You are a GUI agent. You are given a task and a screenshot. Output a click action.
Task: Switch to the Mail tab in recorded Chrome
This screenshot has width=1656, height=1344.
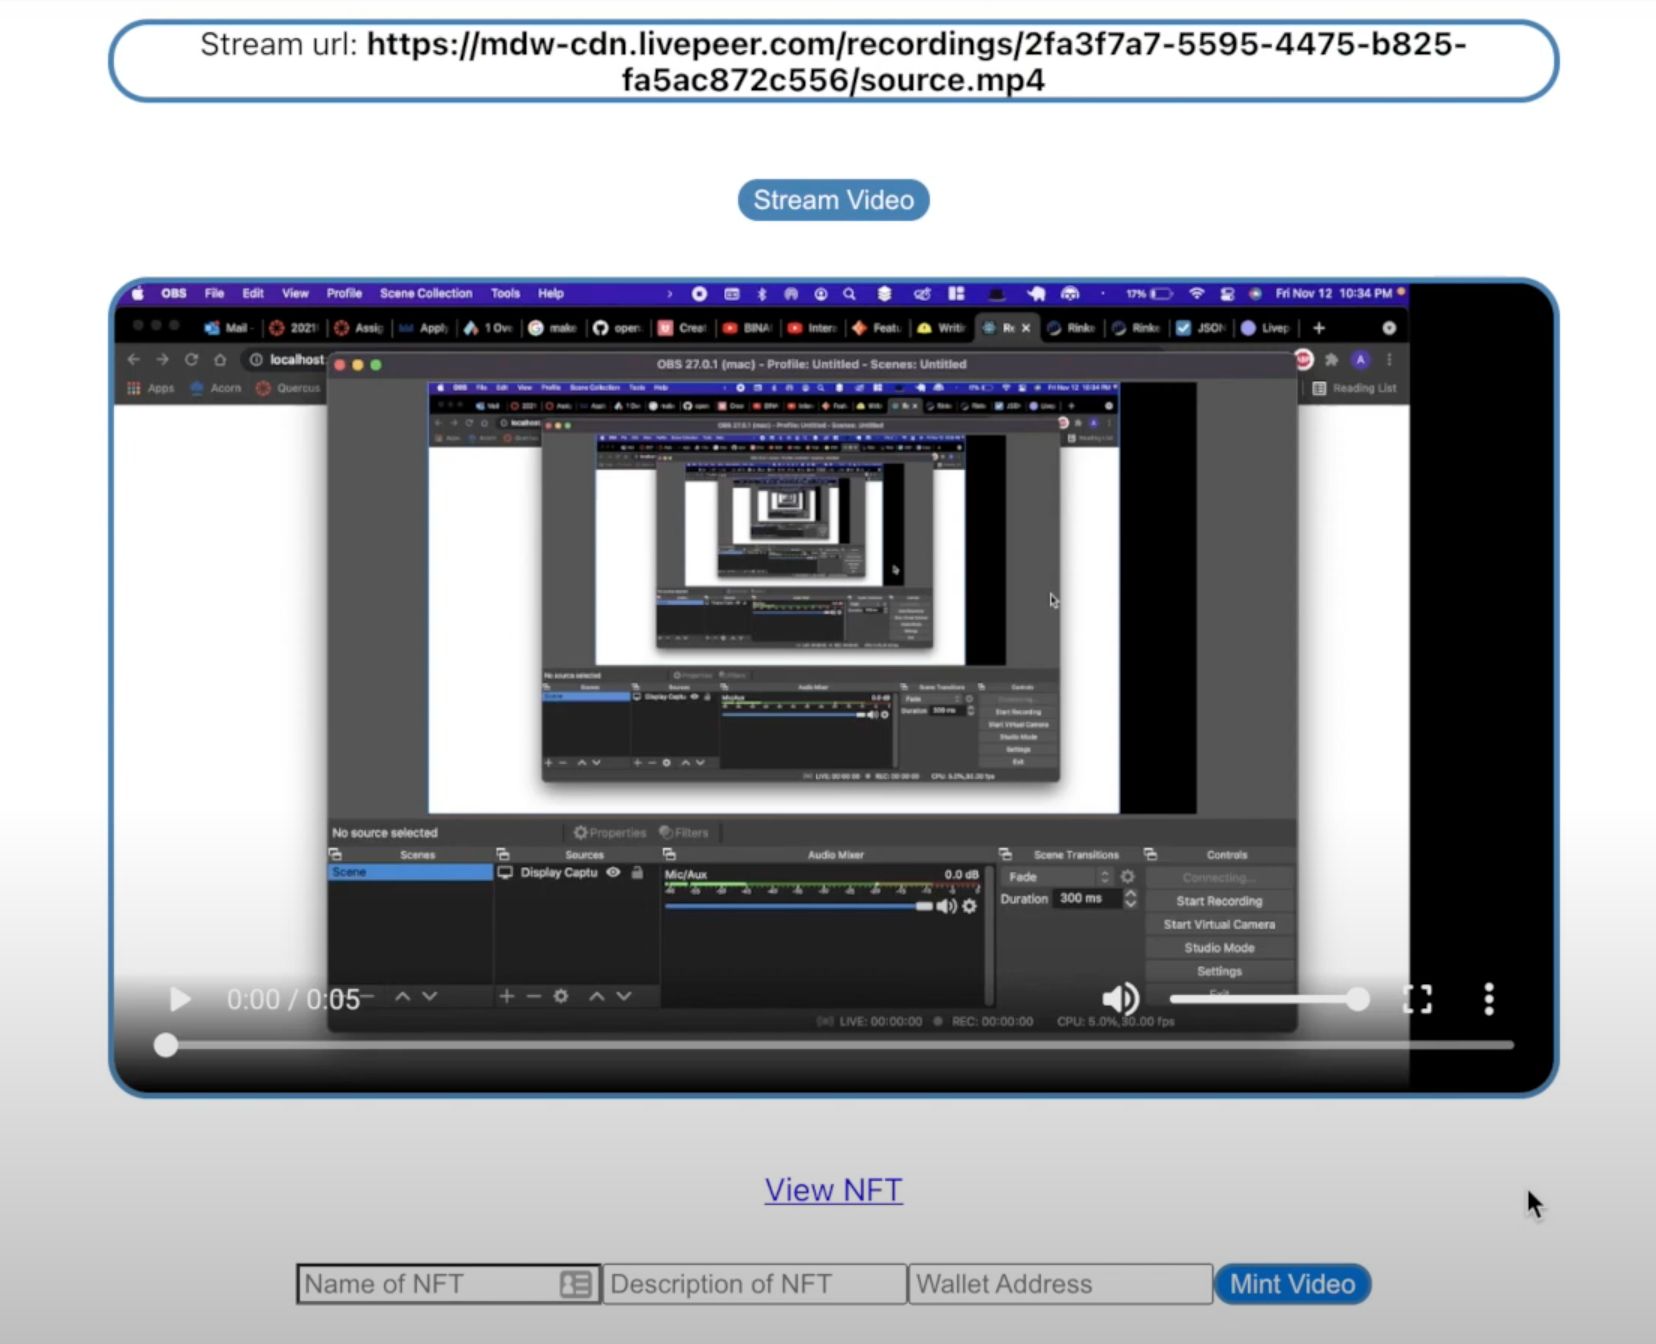[x=228, y=328]
